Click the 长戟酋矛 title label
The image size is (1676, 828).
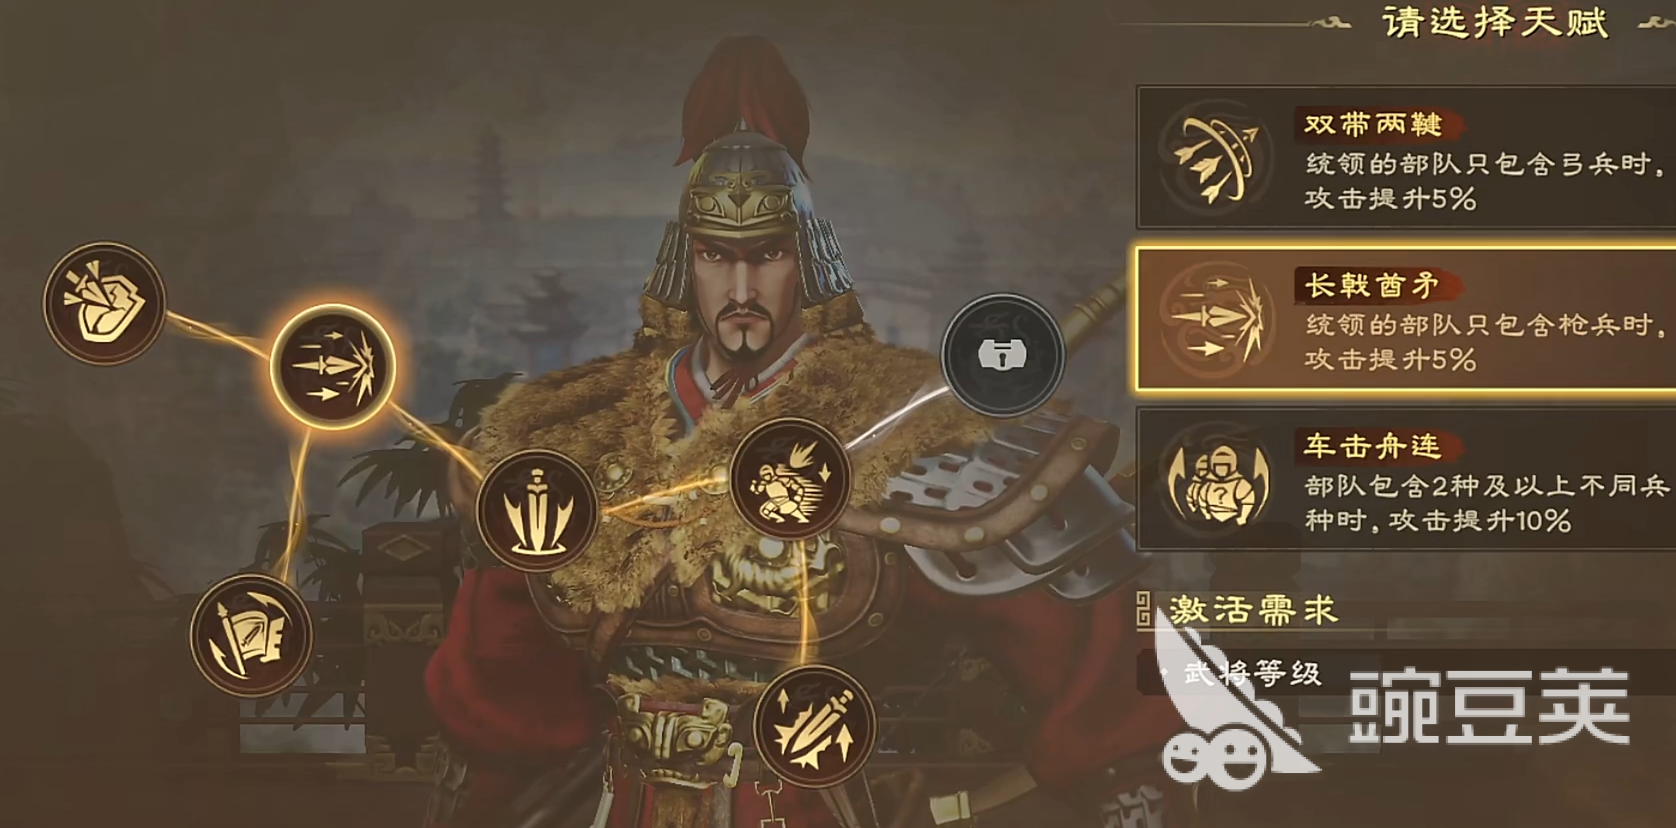coord(1372,285)
